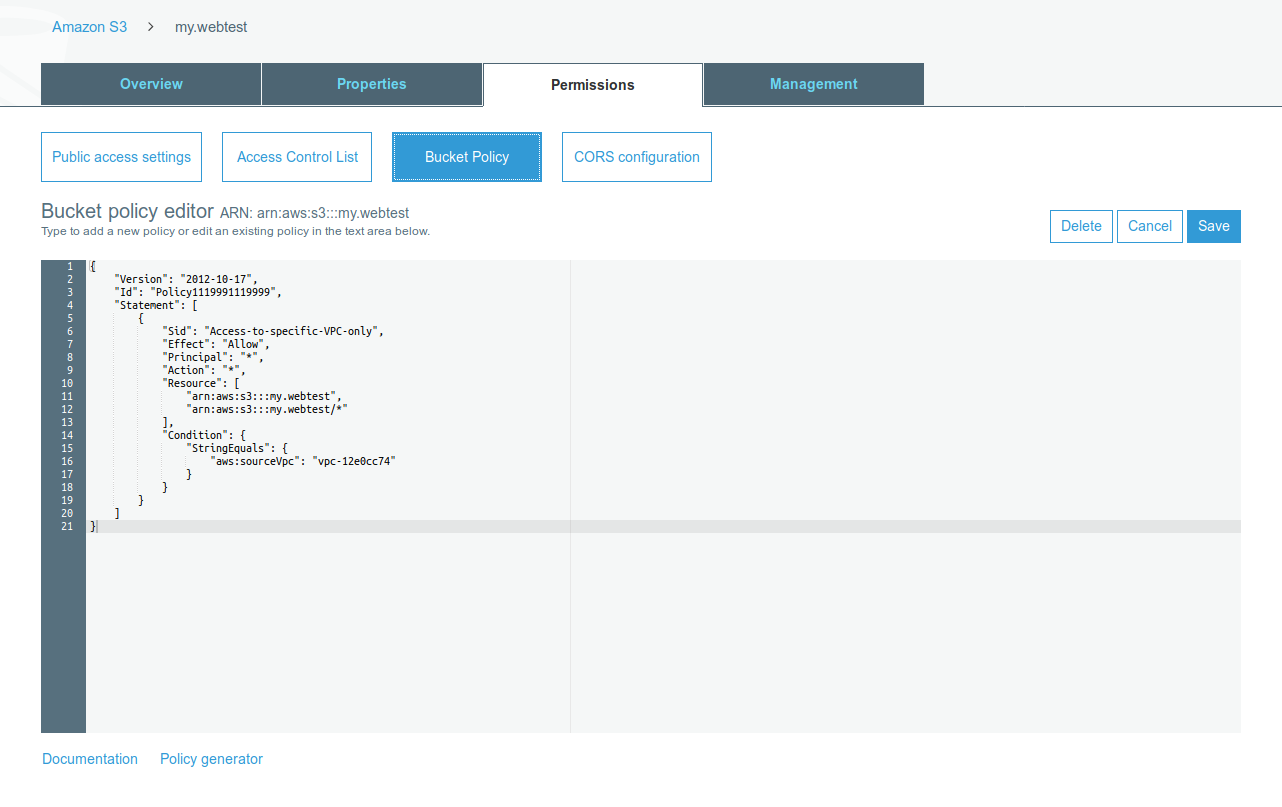The image size is (1282, 807).
Task: Click line number 1 in the gutter
Action: [x=69, y=266]
